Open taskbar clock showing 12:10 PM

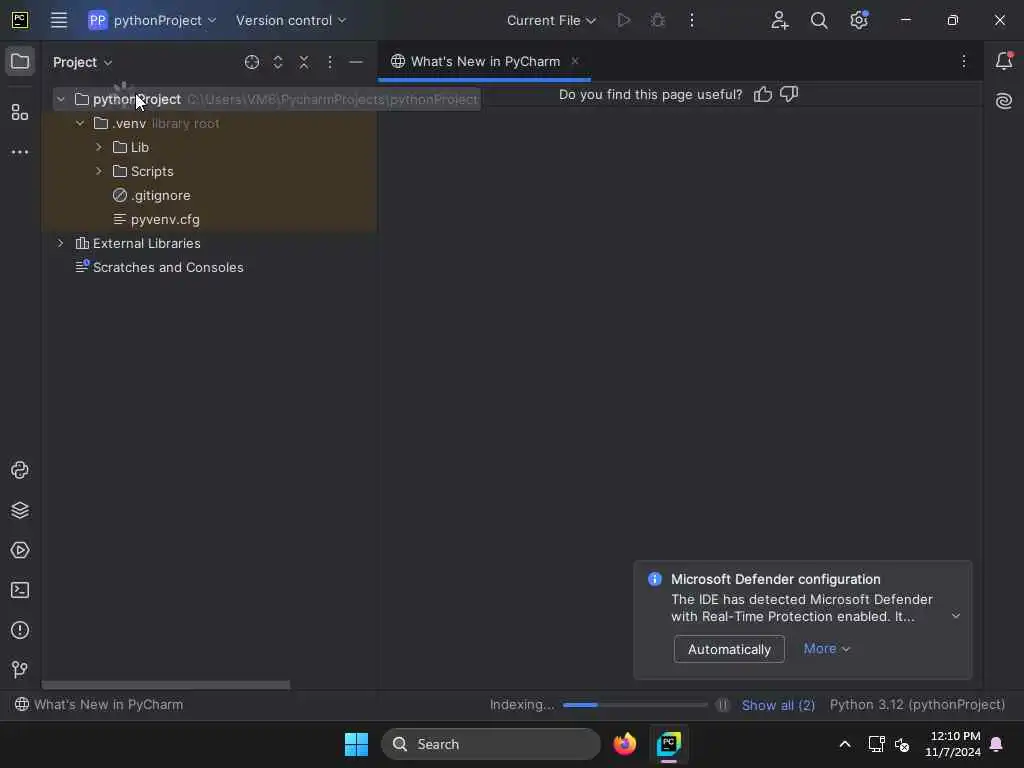953,744
